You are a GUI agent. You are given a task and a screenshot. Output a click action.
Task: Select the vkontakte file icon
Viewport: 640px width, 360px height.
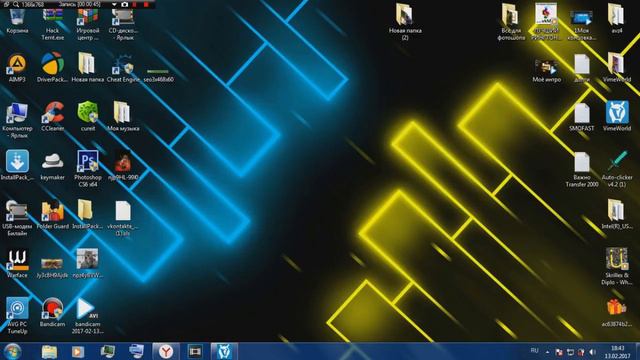point(123,218)
